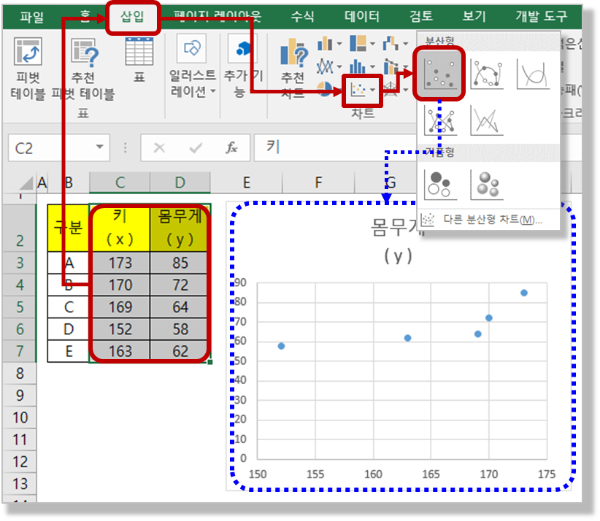Click cell with value 64
Screen dimensions: 600x521
point(180,307)
